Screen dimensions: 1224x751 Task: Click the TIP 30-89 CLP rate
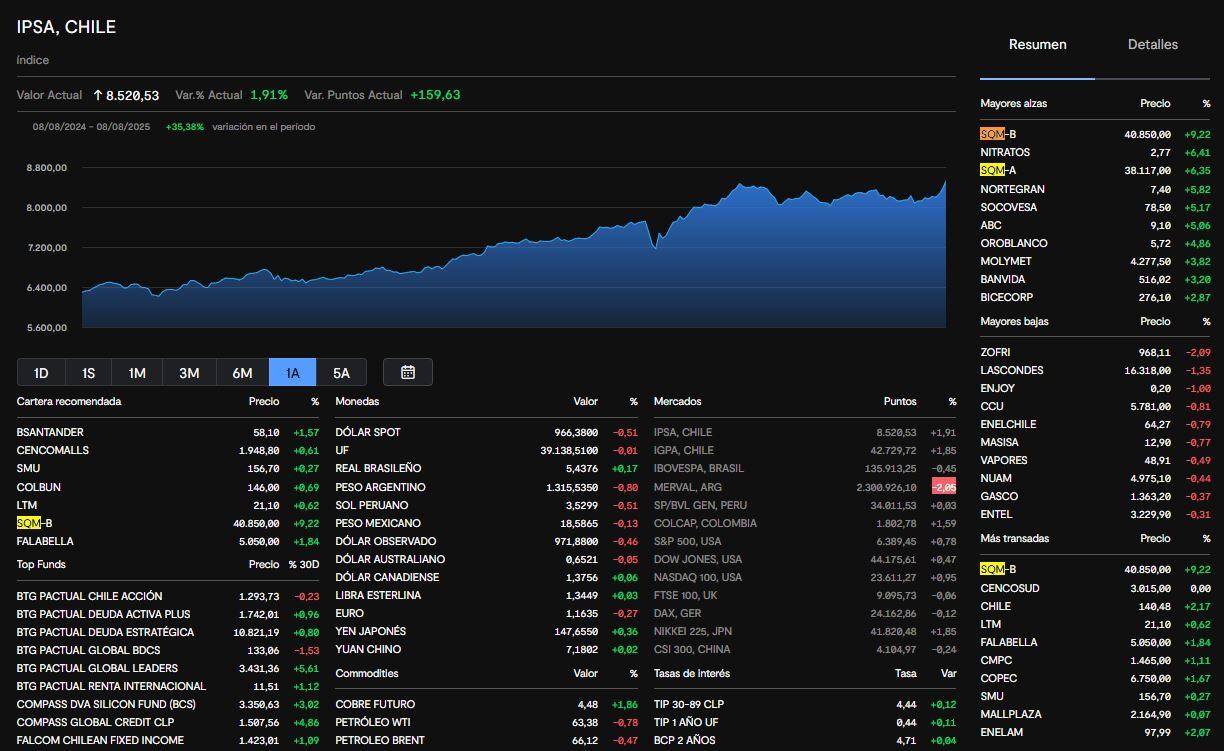[805, 704]
